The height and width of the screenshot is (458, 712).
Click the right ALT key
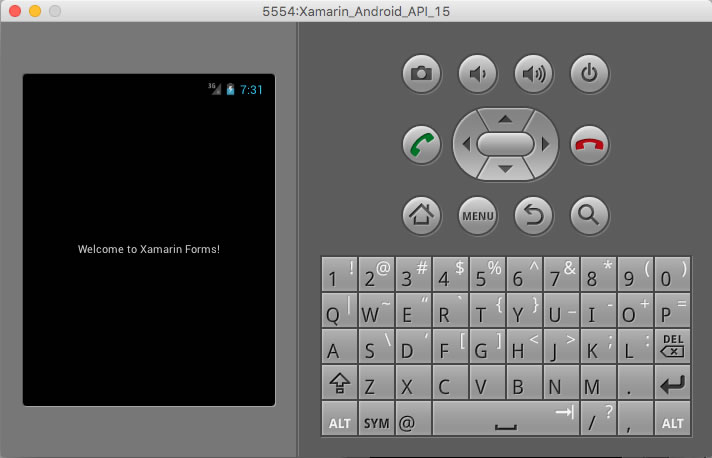pyautogui.click(x=672, y=419)
